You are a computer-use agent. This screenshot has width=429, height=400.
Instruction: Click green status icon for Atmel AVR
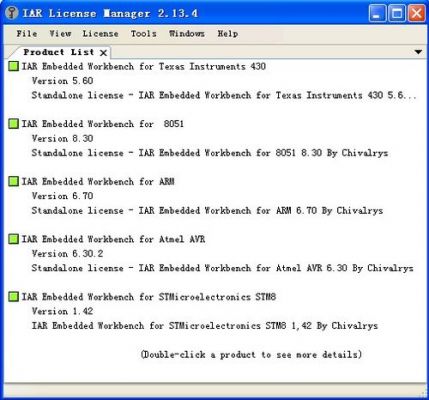tap(13, 239)
